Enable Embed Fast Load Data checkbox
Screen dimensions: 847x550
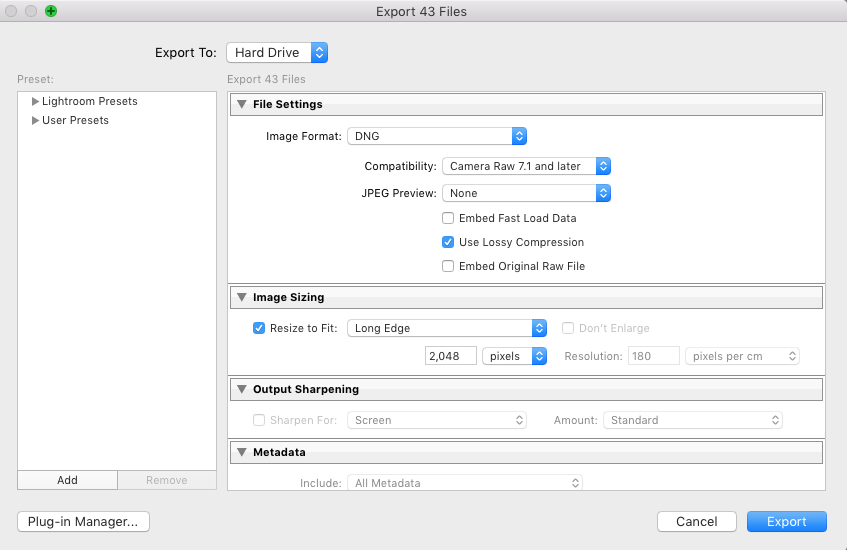(448, 218)
